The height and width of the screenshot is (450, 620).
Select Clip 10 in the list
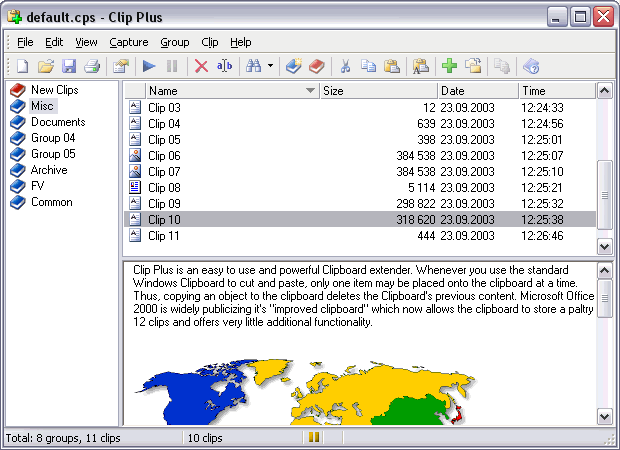point(360,219)
